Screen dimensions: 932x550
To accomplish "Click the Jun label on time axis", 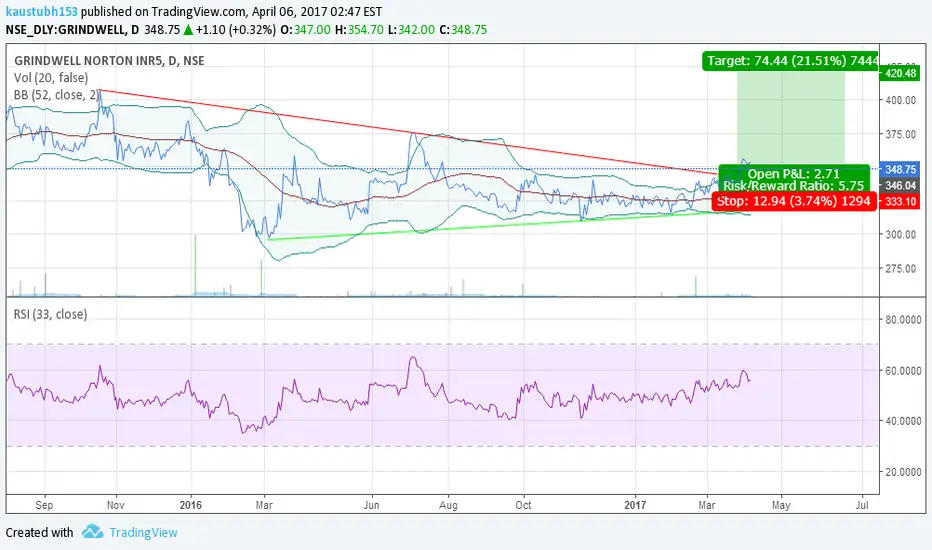I will (x=371, y=505).
